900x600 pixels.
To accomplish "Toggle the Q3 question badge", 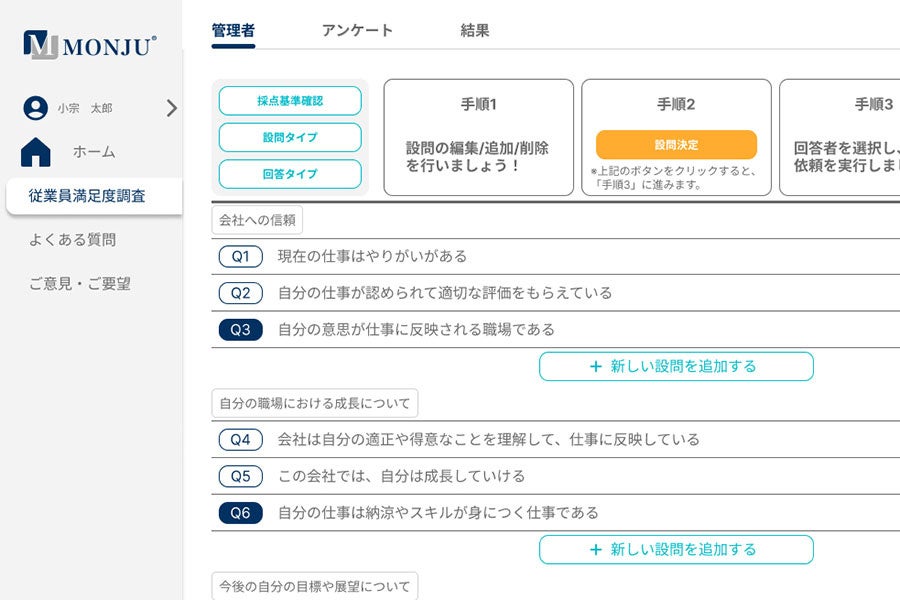I will click(x=240, y=329).
